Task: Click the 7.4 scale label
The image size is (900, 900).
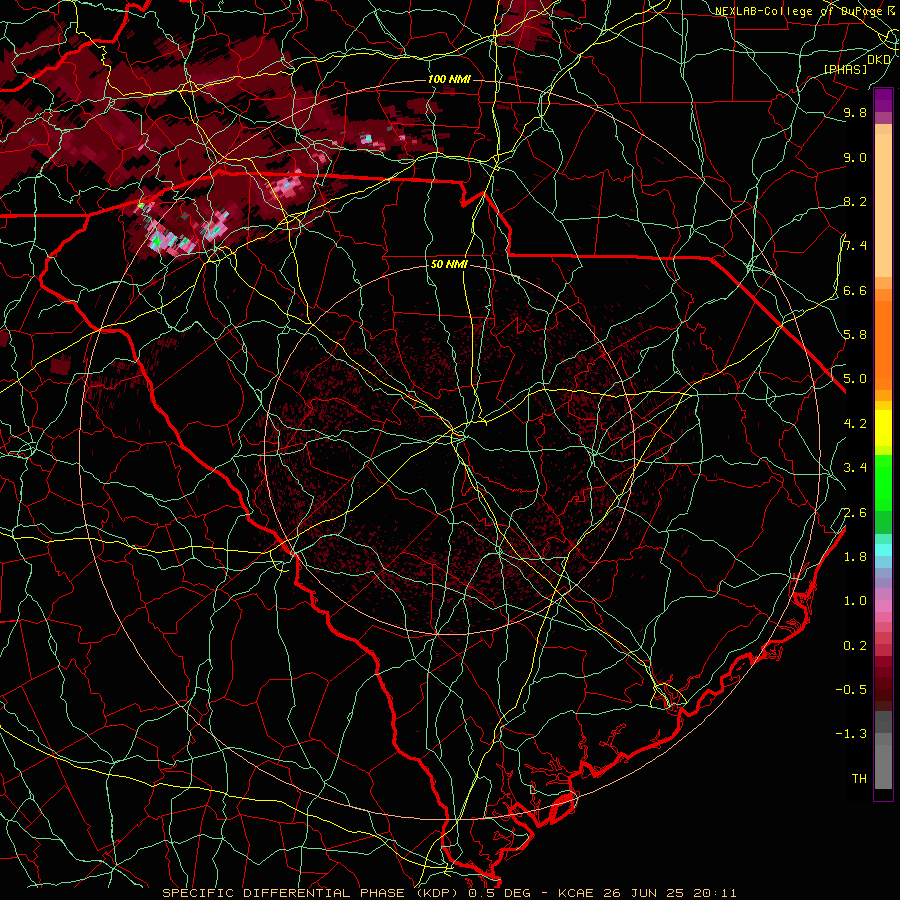Action: coord(855,246)
